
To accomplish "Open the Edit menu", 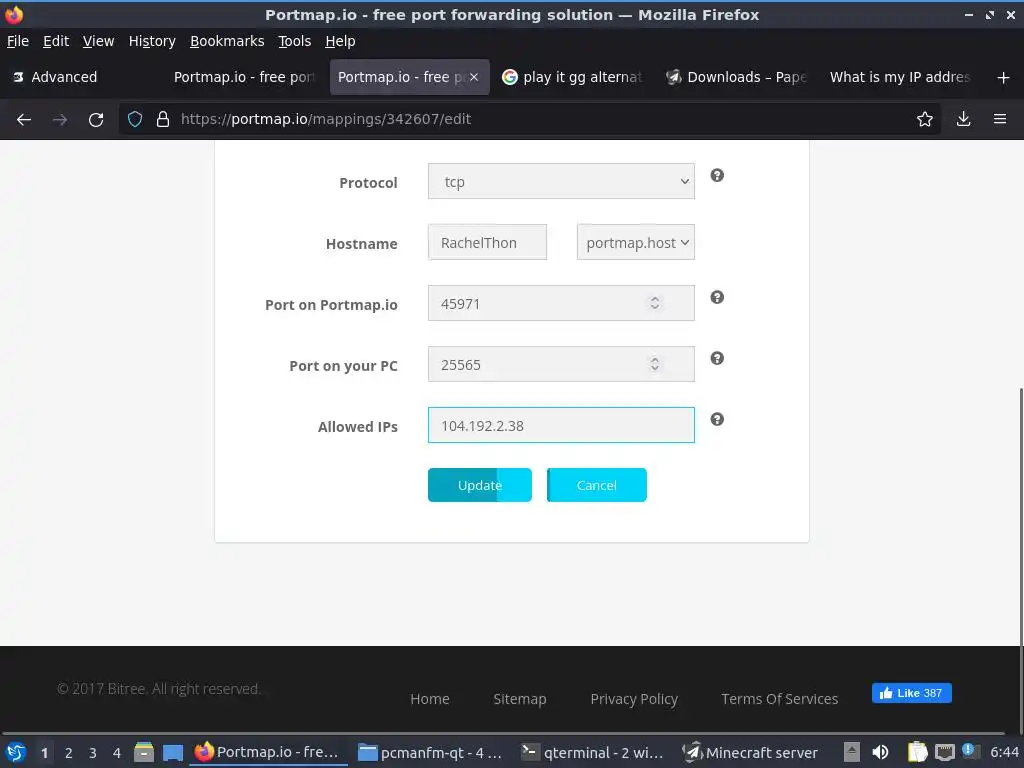I will tap(56, 41).
